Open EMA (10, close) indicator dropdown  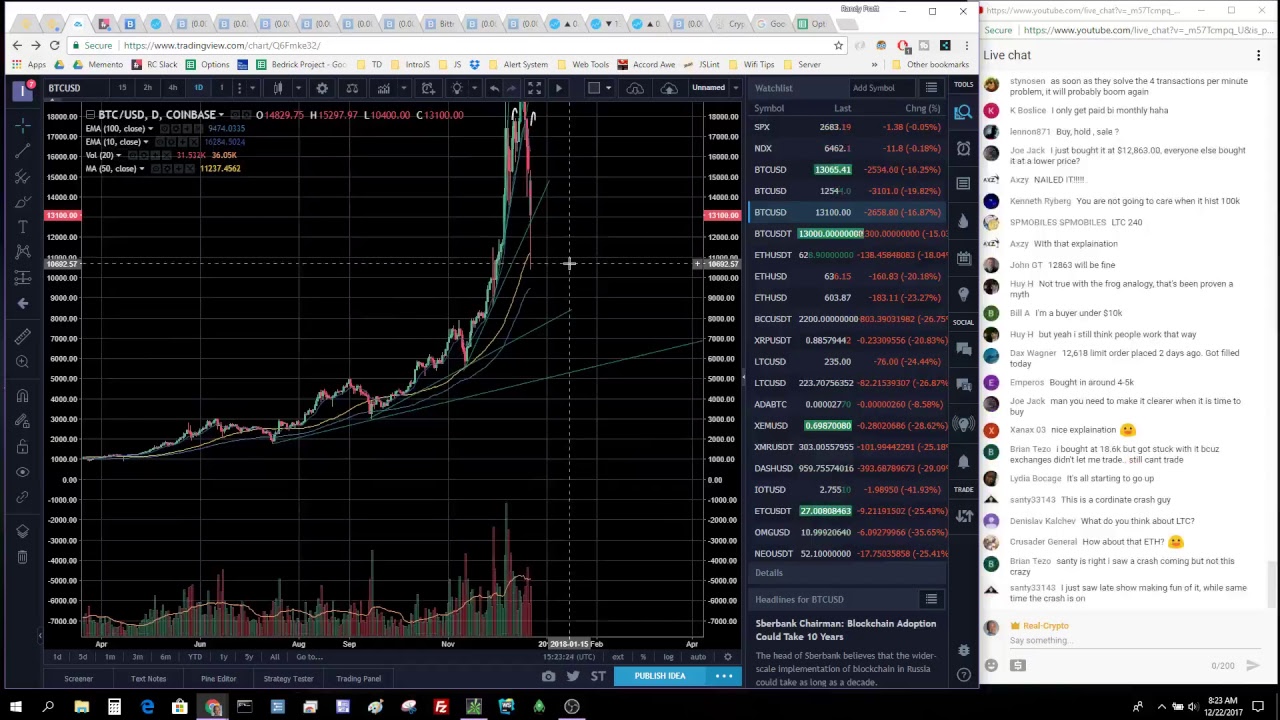coord(146,142)
